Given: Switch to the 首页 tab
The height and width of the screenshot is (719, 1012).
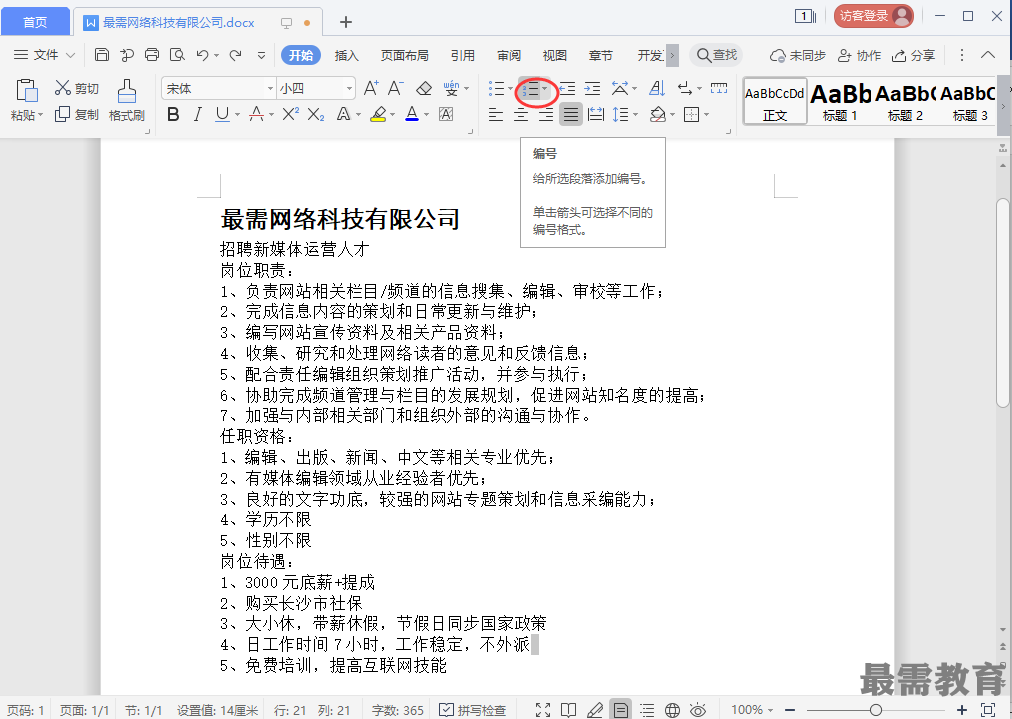Looking at the screenshot, I should click(35, 22).
